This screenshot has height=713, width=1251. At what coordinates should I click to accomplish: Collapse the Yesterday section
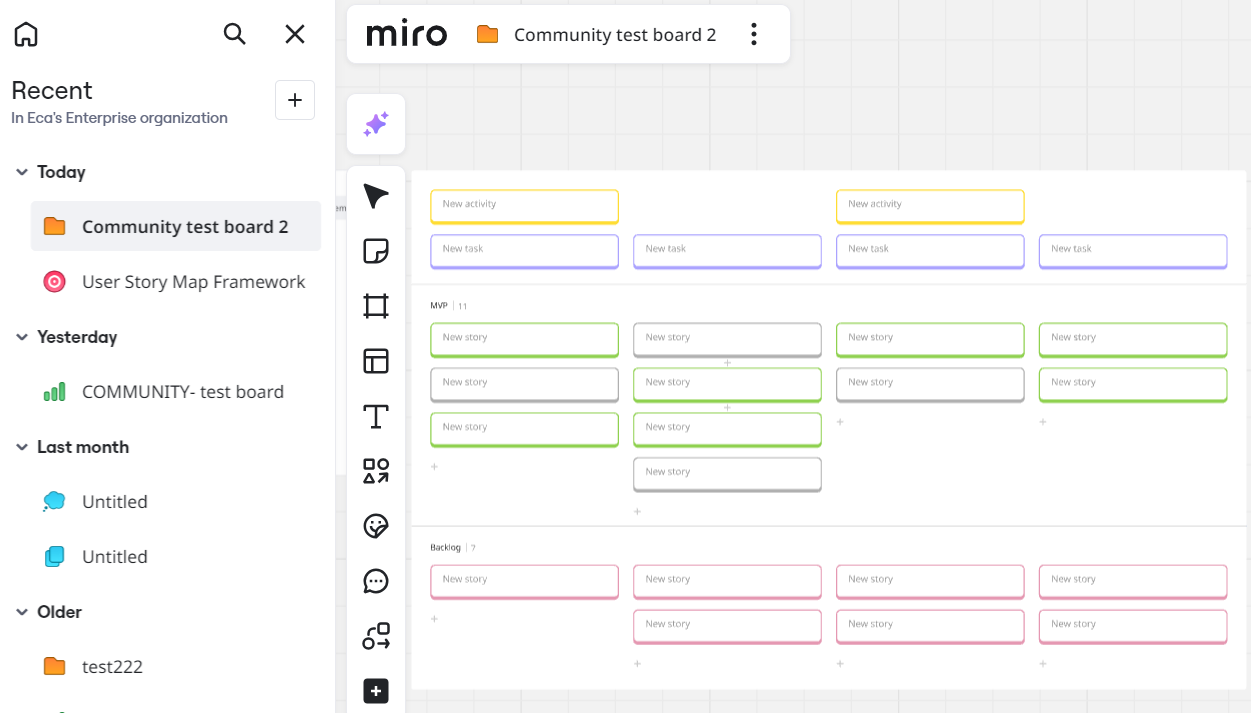pos(21,337)
